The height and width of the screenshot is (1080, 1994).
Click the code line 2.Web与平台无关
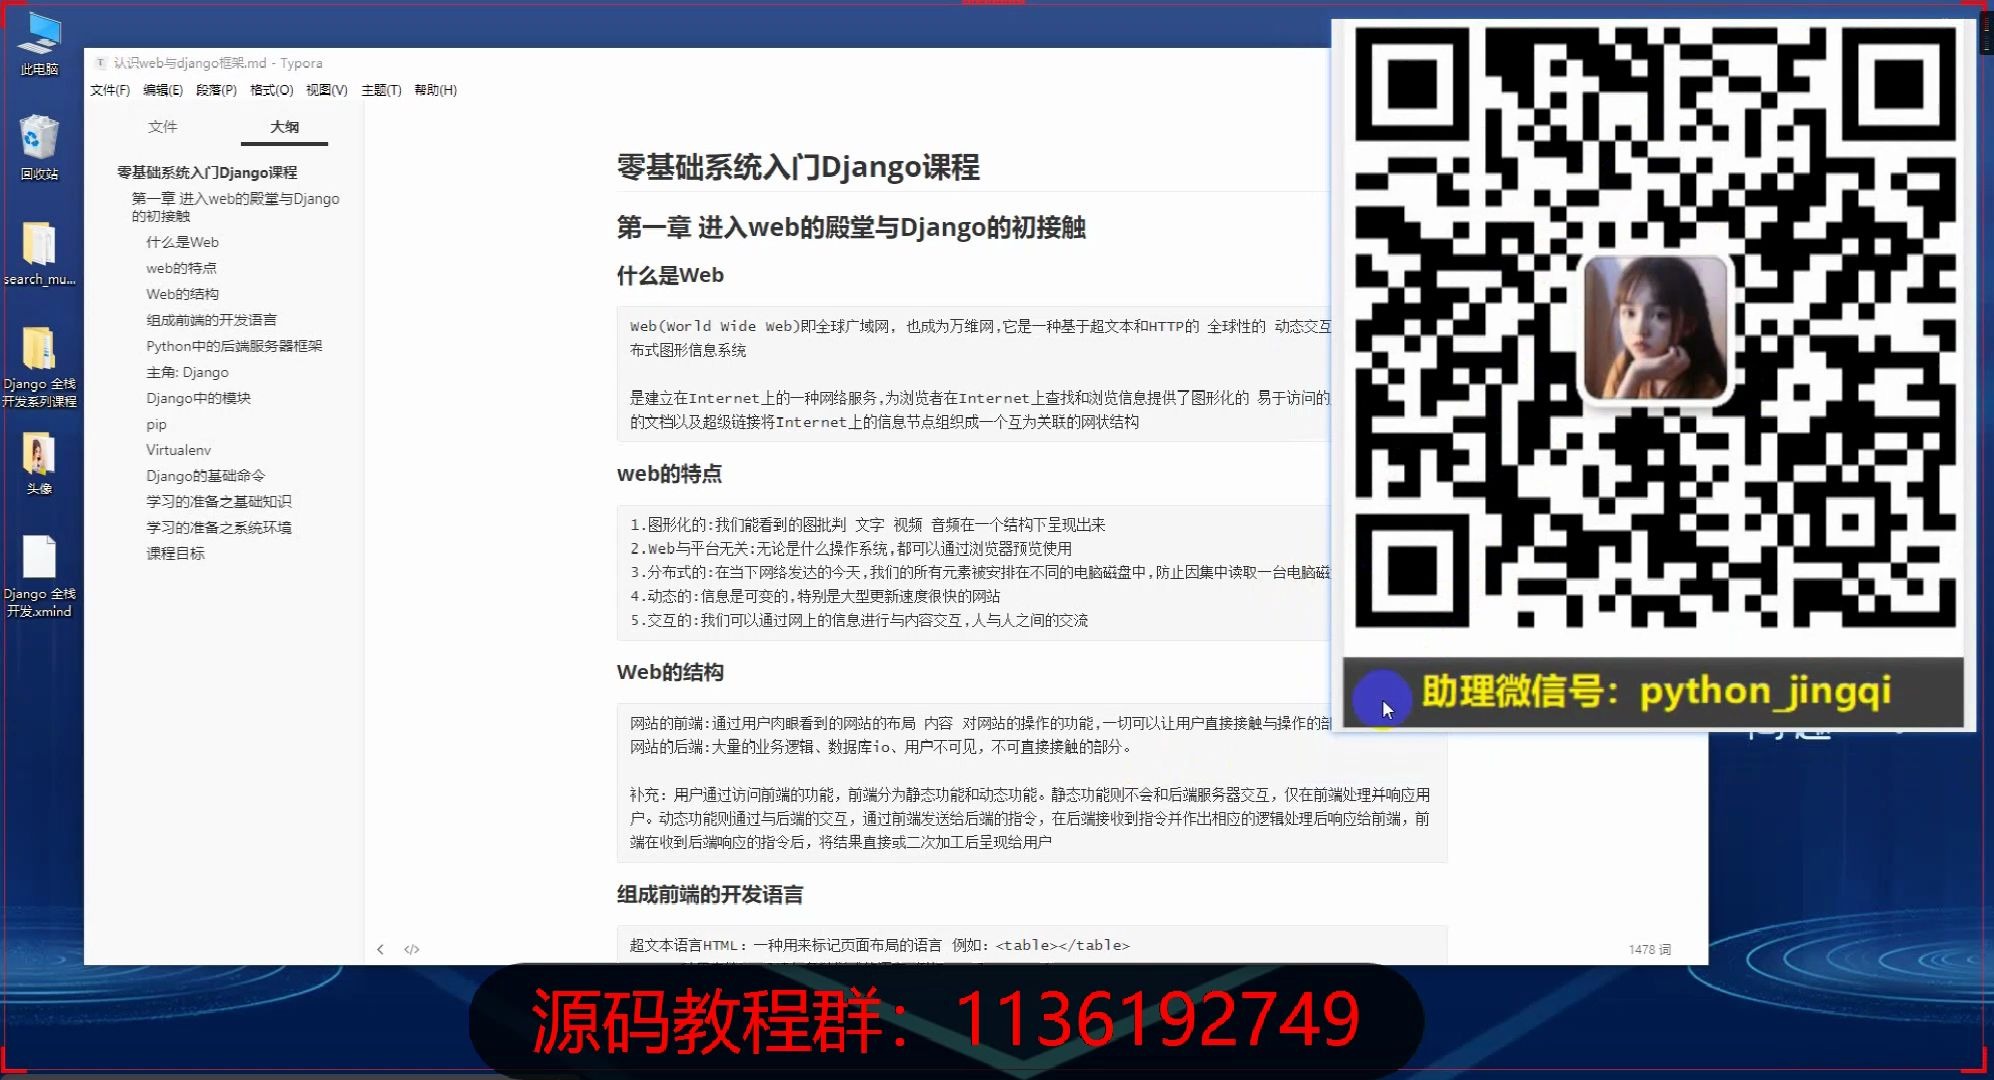click(x=850, y=549)
